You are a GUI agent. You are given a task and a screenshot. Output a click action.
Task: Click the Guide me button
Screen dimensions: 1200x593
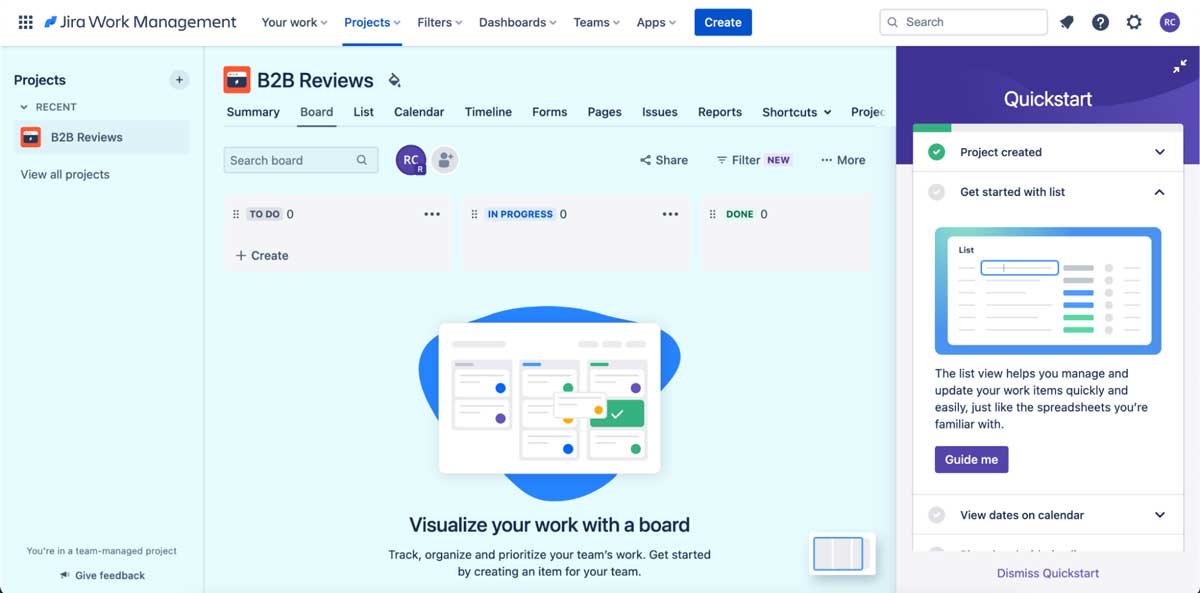[x=971, y=459]
